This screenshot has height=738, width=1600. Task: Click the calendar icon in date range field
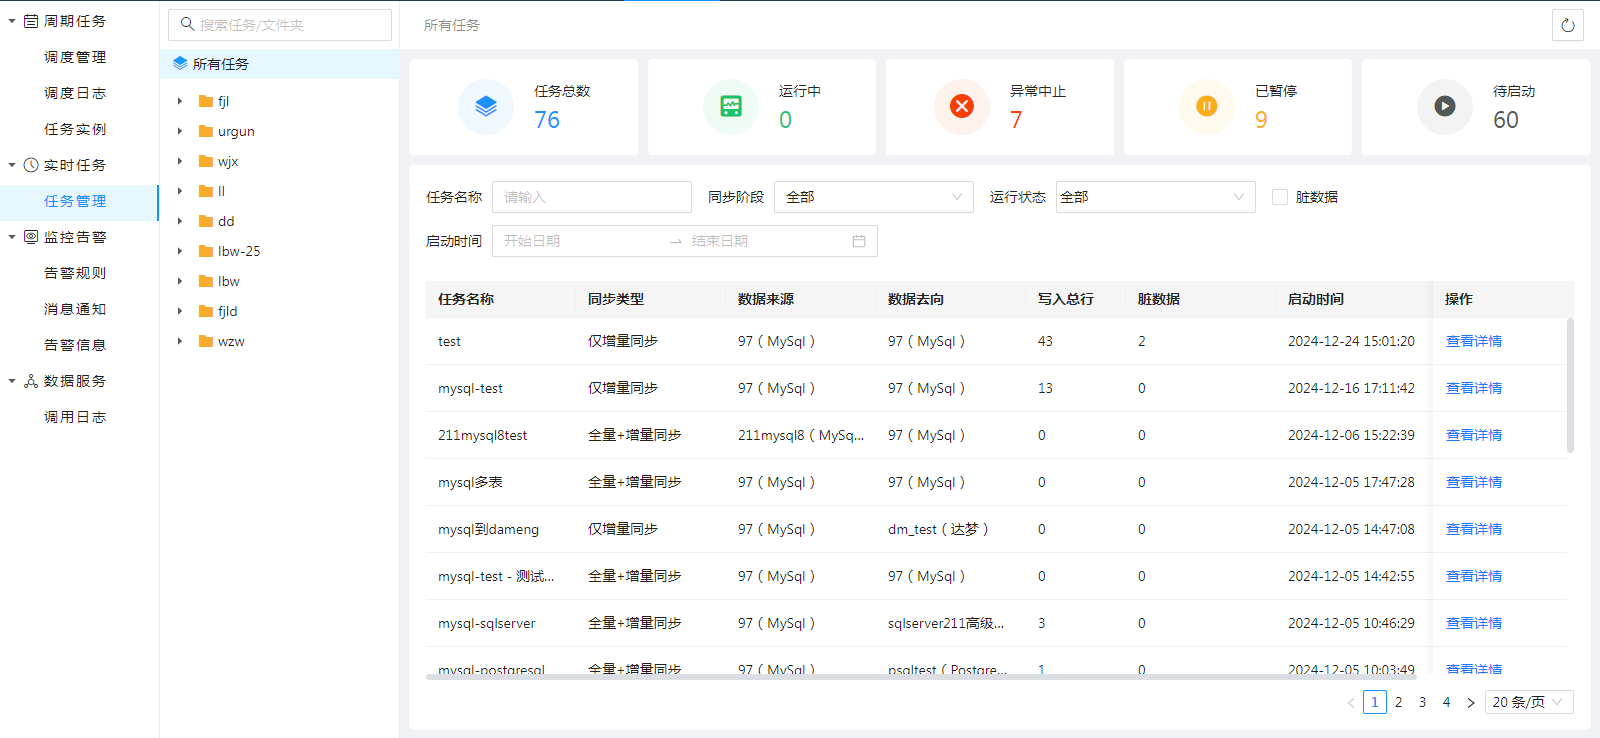858,241
